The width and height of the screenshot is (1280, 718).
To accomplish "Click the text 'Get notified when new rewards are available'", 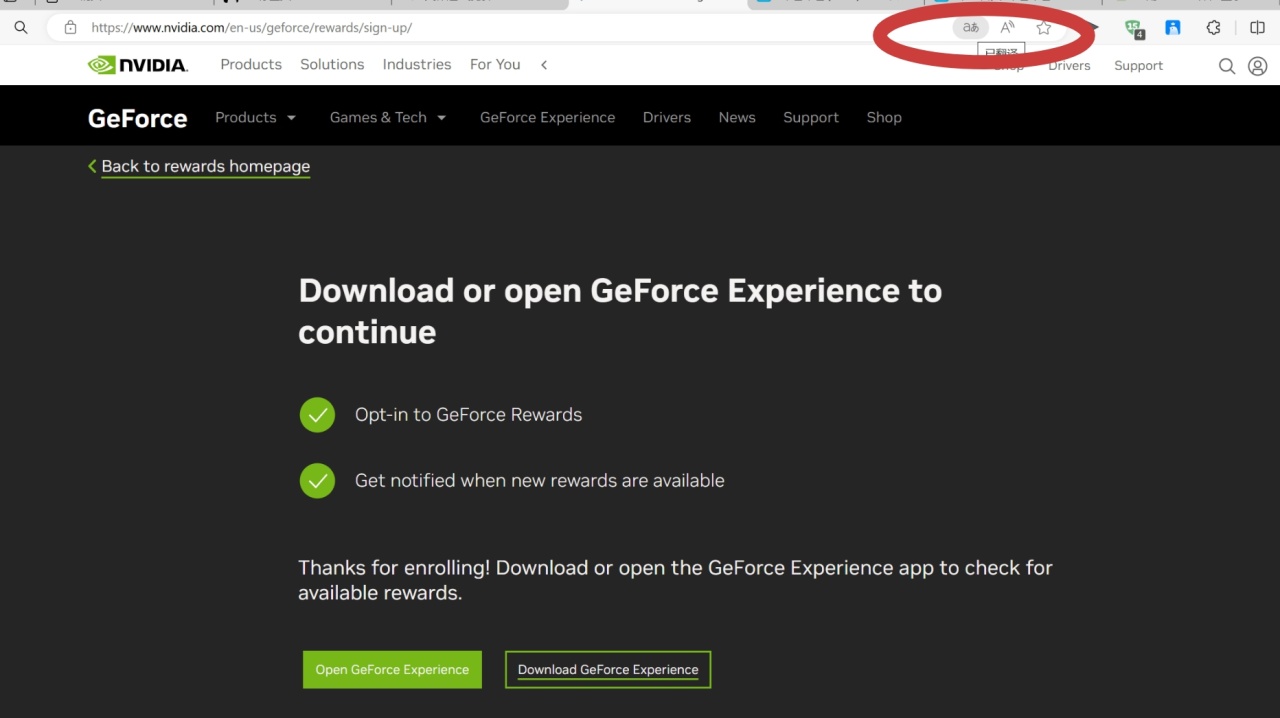I will (x=540, y=481).
